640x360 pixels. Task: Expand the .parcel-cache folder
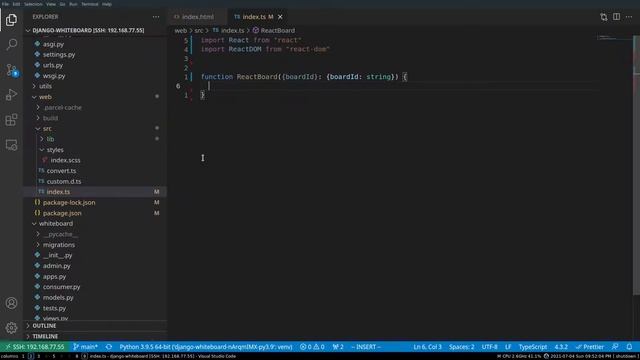(95, 107)
